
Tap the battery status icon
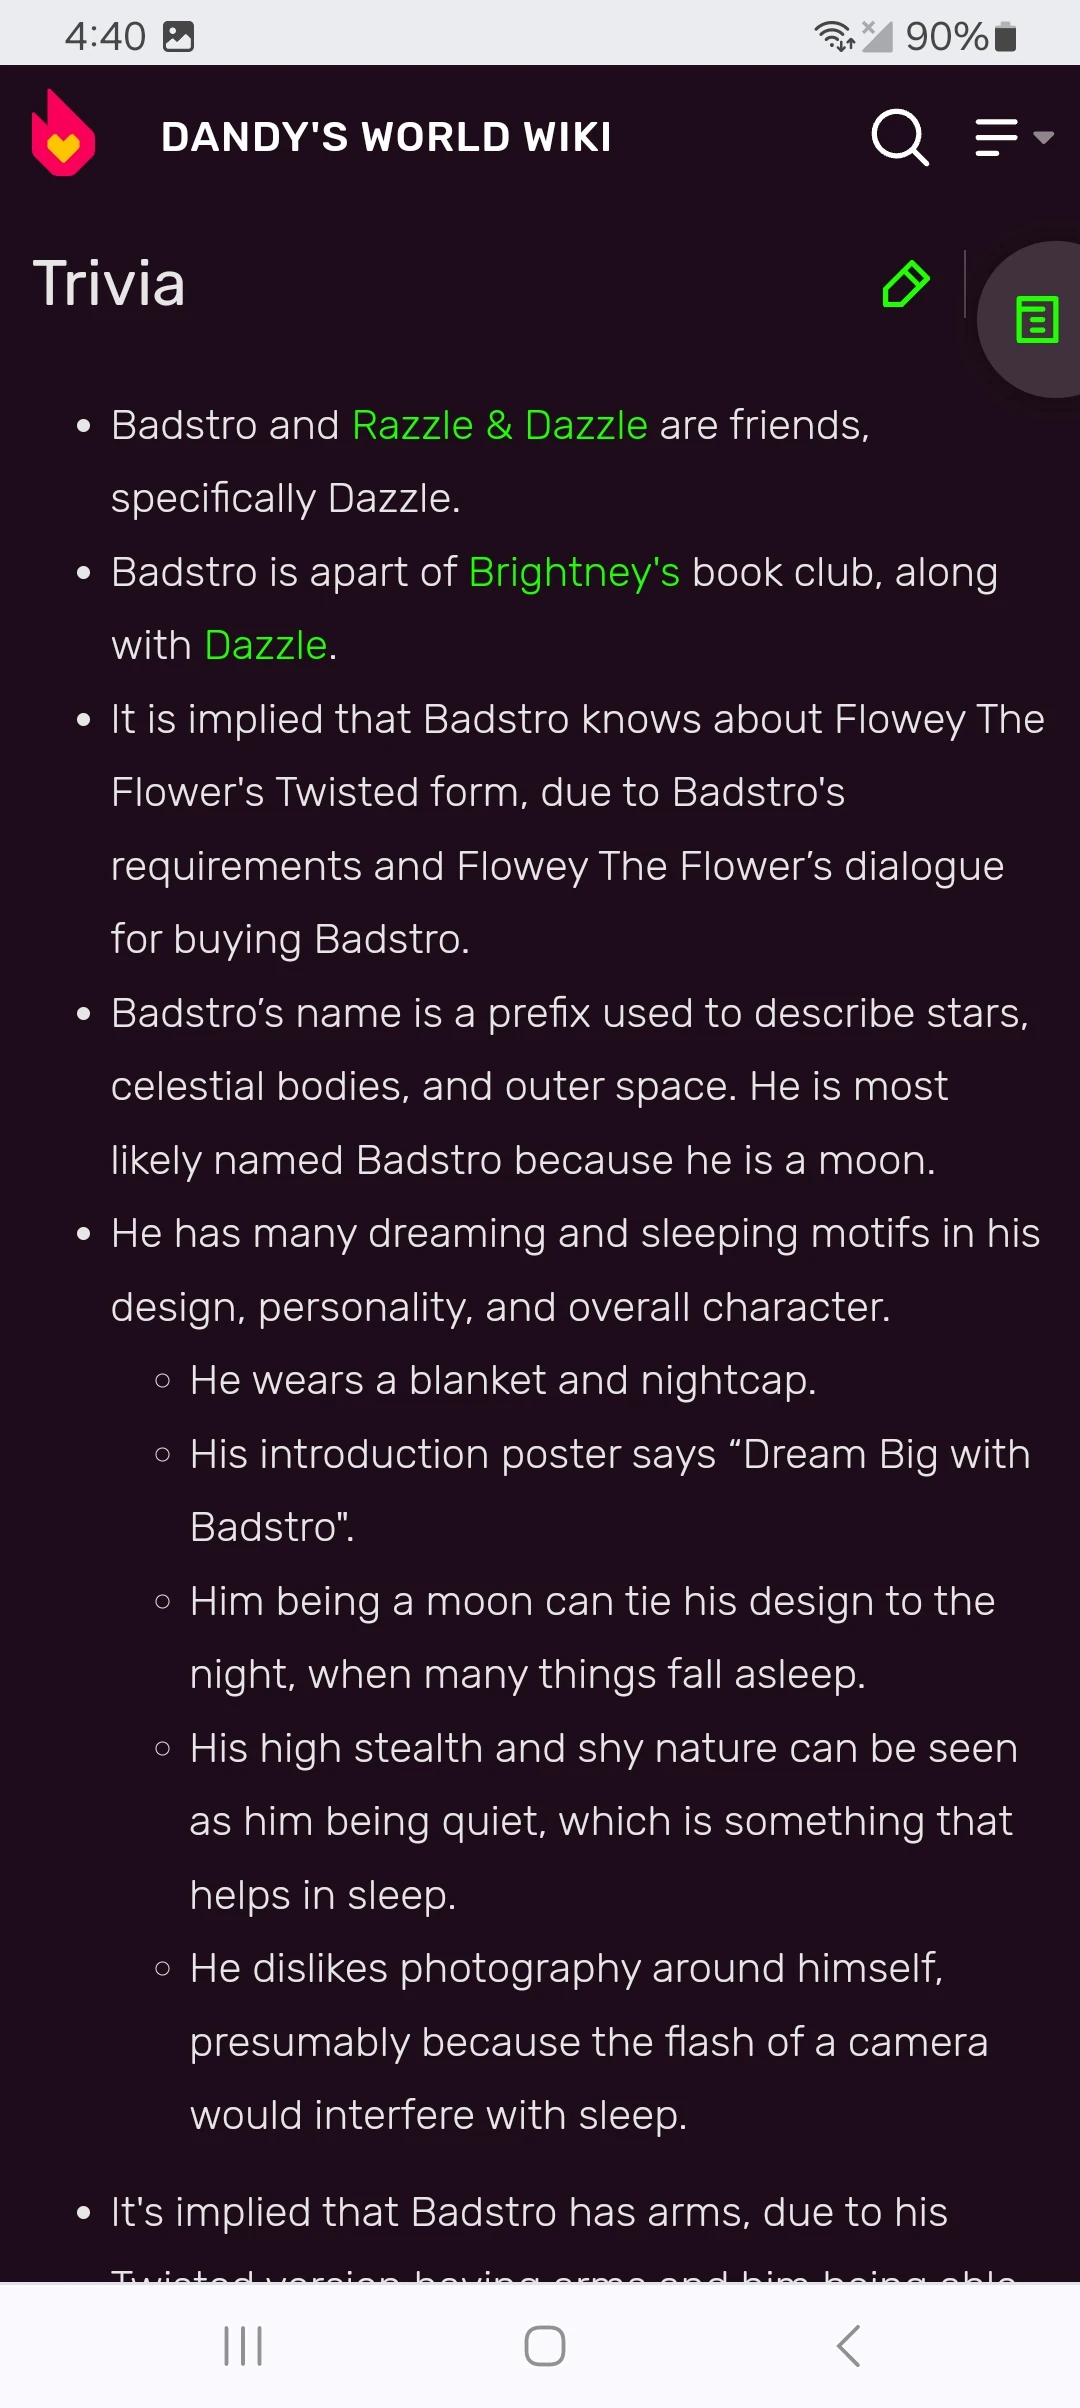pos(1006,37)
